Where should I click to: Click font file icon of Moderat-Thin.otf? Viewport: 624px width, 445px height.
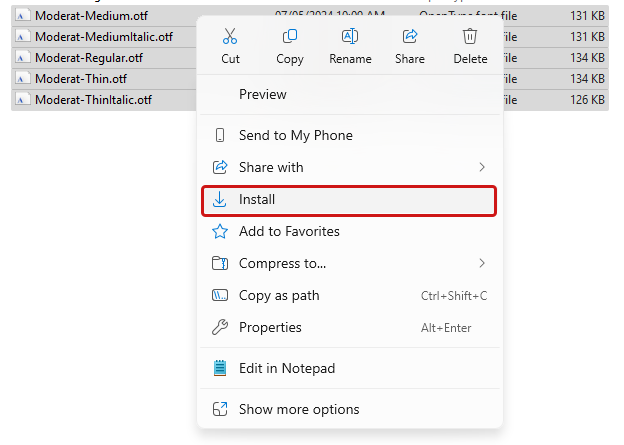pos(22,79)
